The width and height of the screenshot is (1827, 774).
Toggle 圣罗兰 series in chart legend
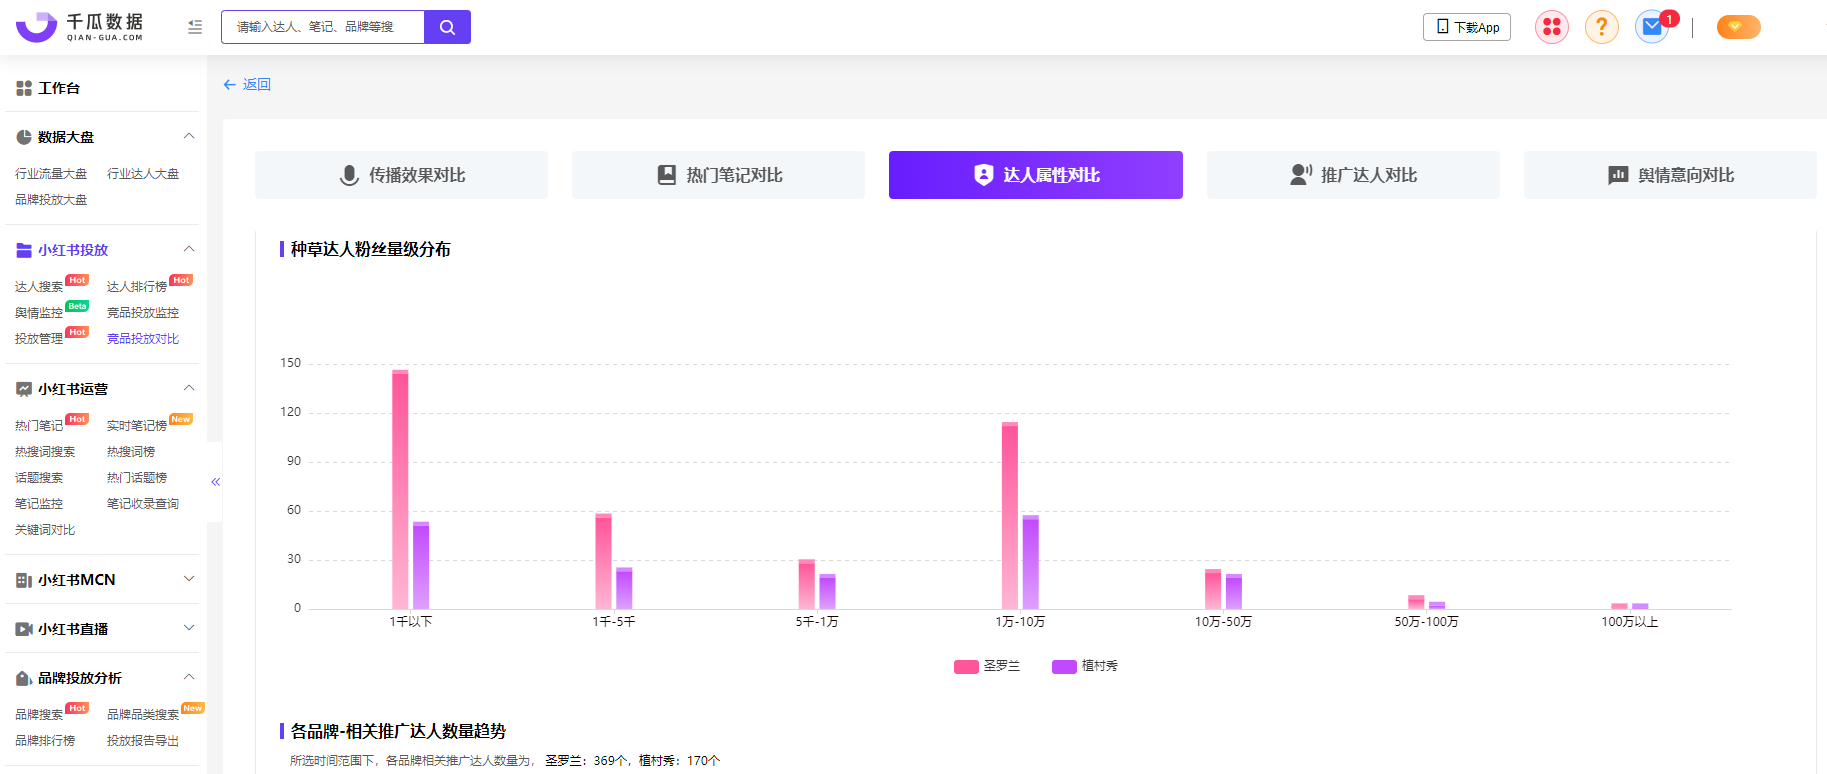click(987, 666)
